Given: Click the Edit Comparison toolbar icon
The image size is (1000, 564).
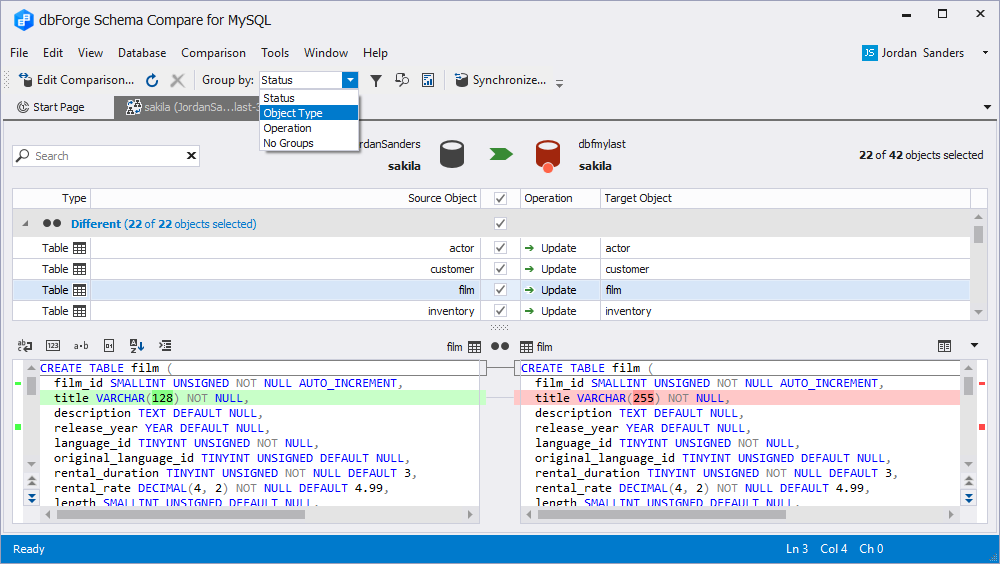Looking at the screenshot, I should pyautogui.click(x=26, y=80).
